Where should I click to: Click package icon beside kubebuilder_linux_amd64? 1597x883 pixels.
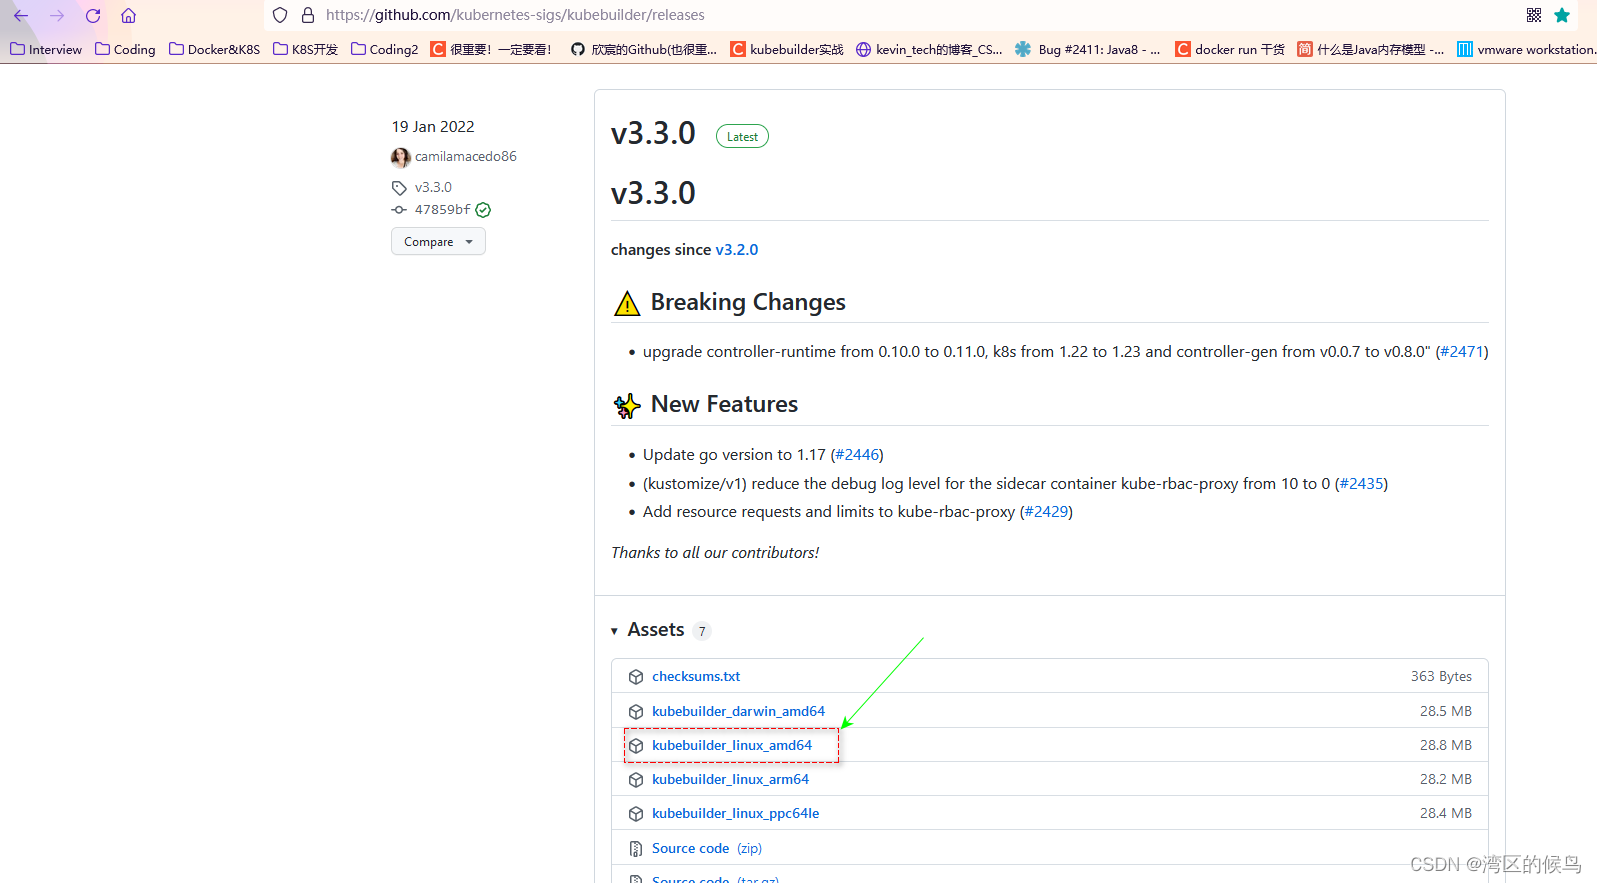click(636, 746)
